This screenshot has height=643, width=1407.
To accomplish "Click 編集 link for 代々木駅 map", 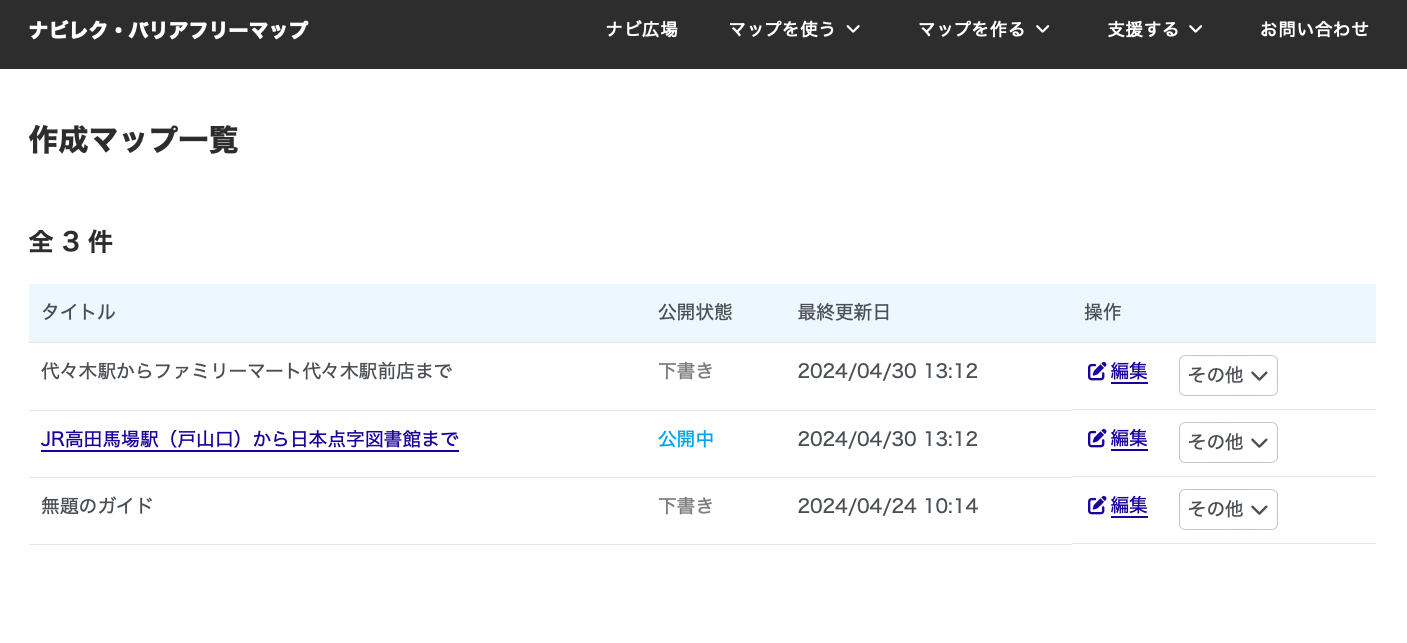I will tap(1129, 372).
